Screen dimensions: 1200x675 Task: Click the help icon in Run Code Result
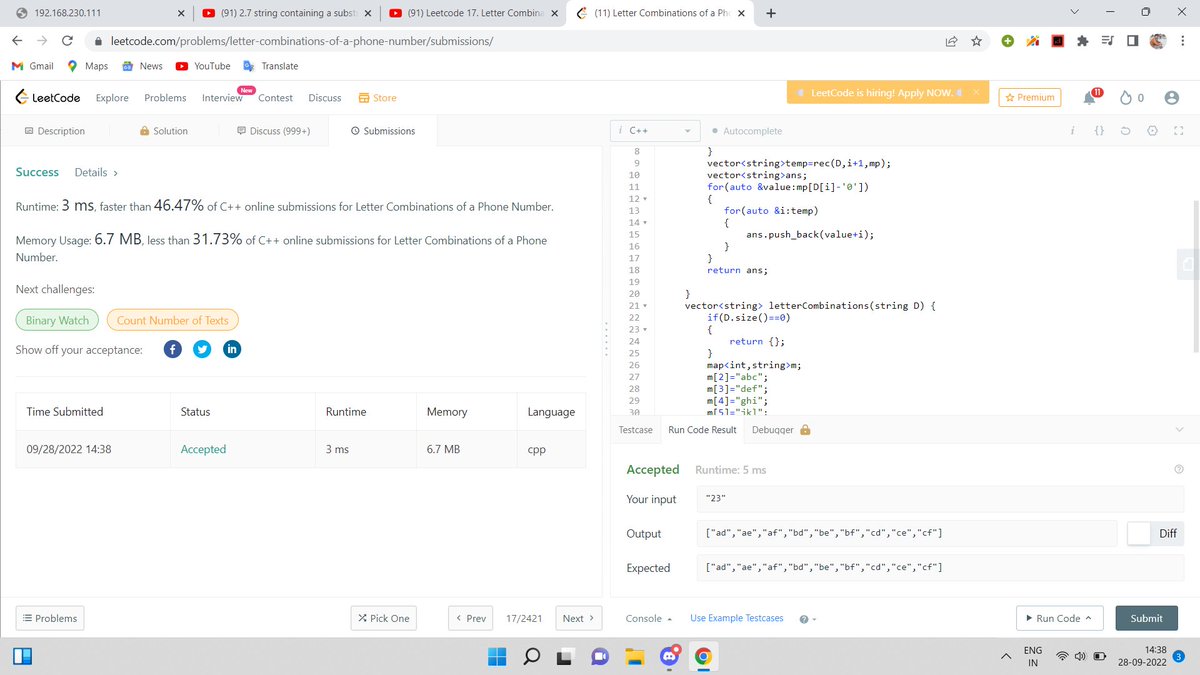[x=1178, y=470]
